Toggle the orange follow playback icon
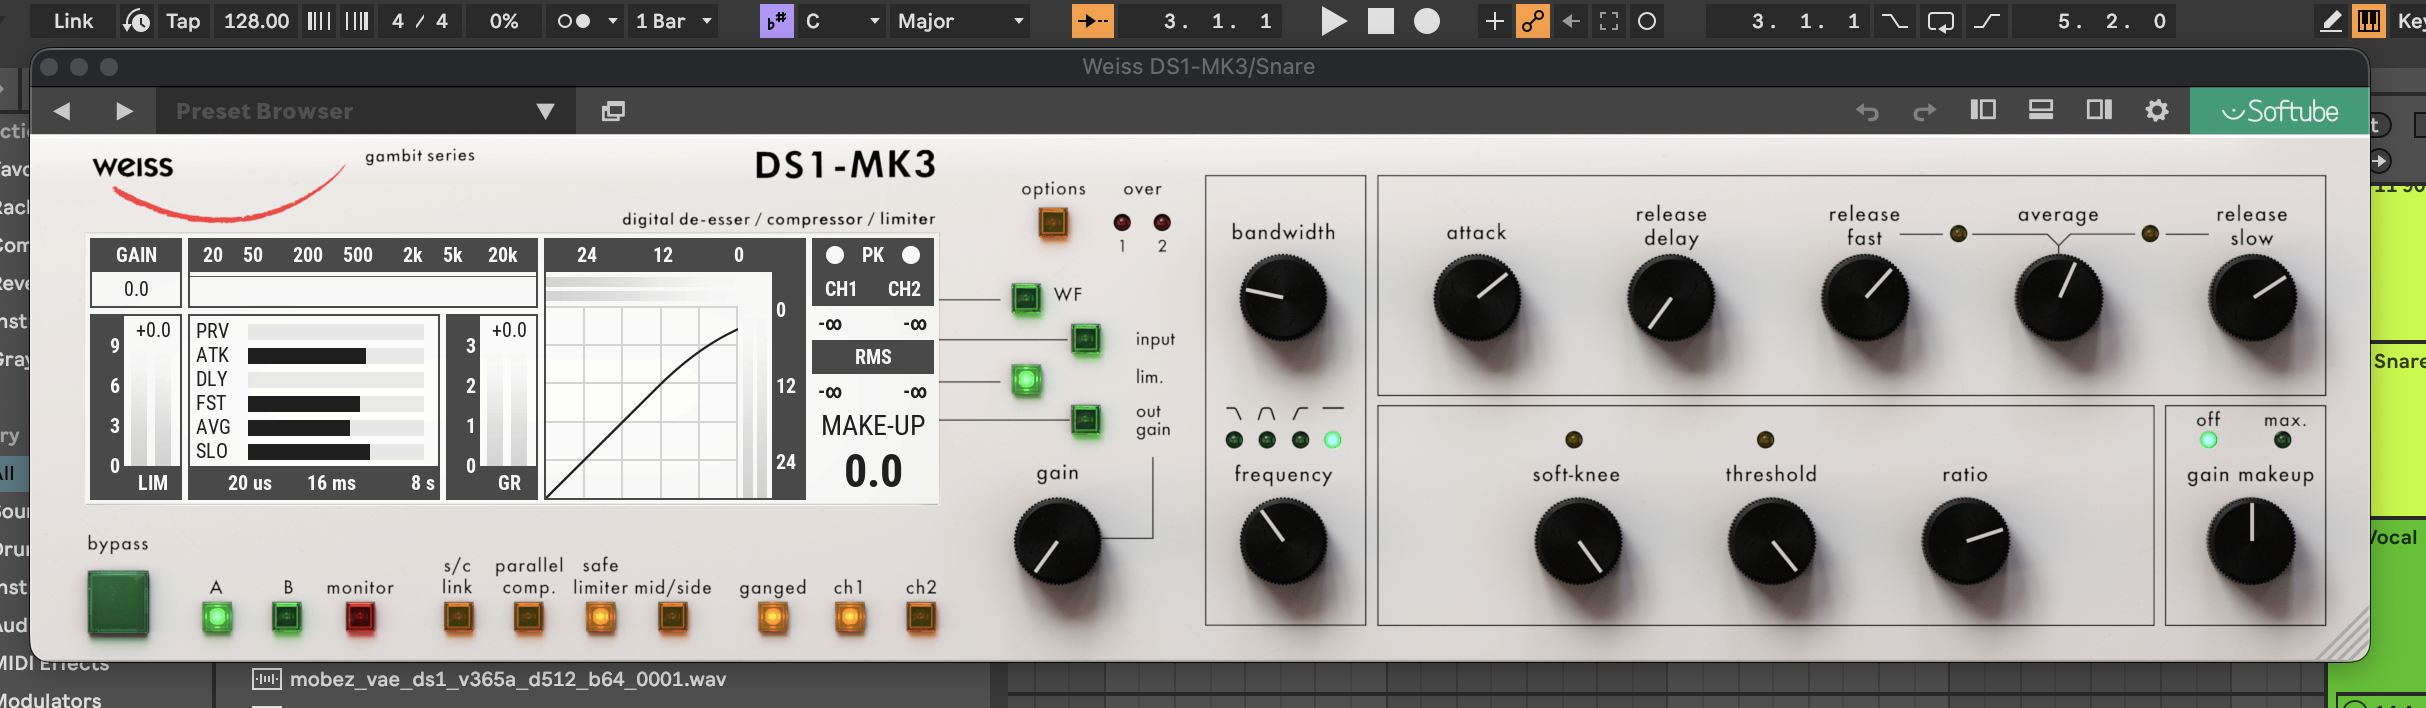The width and height of the screenshot is (2426, 708). 1092,21
